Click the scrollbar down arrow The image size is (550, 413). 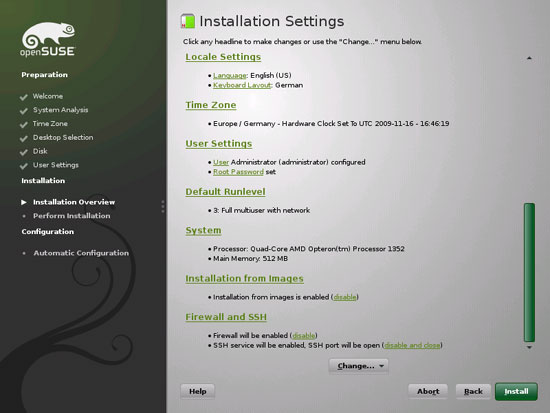pyautogui.click(x=529, y=347)
